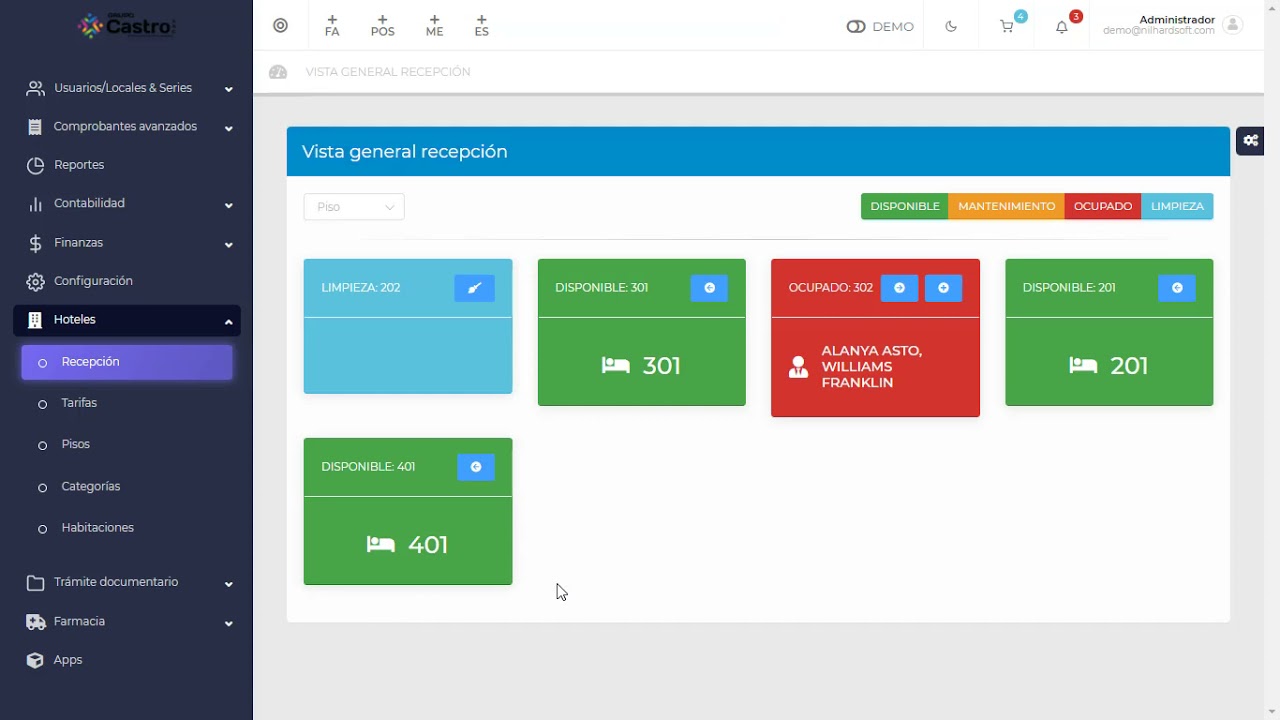Click the target circle icon in top bar
The height and width of the screenshot is (720, 1280).
(280, 26)
